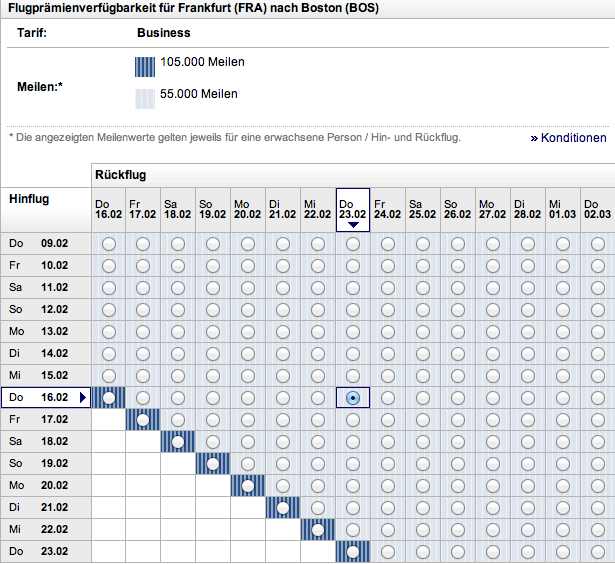
Task: Choose outbound 17.02 with return 17.02
Action: (x=143, y=420)
